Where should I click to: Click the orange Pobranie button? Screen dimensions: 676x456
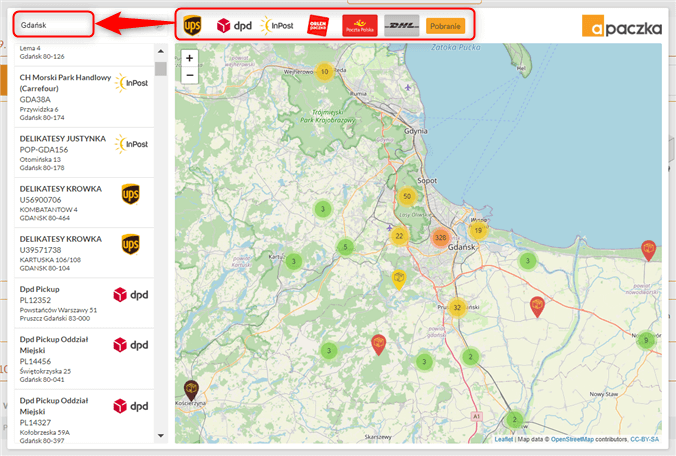coord(445,25)
